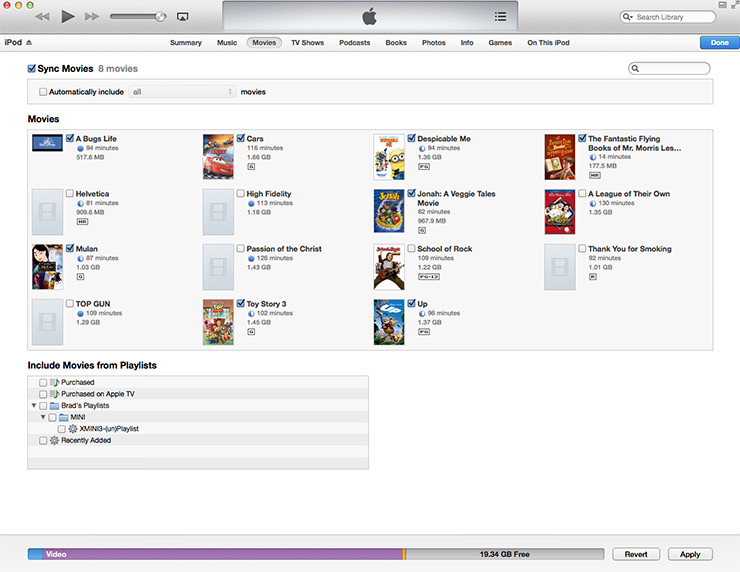Click the Rewind previous track button
The width and height of the screenshot is (740, 572).
click(42, 17)
